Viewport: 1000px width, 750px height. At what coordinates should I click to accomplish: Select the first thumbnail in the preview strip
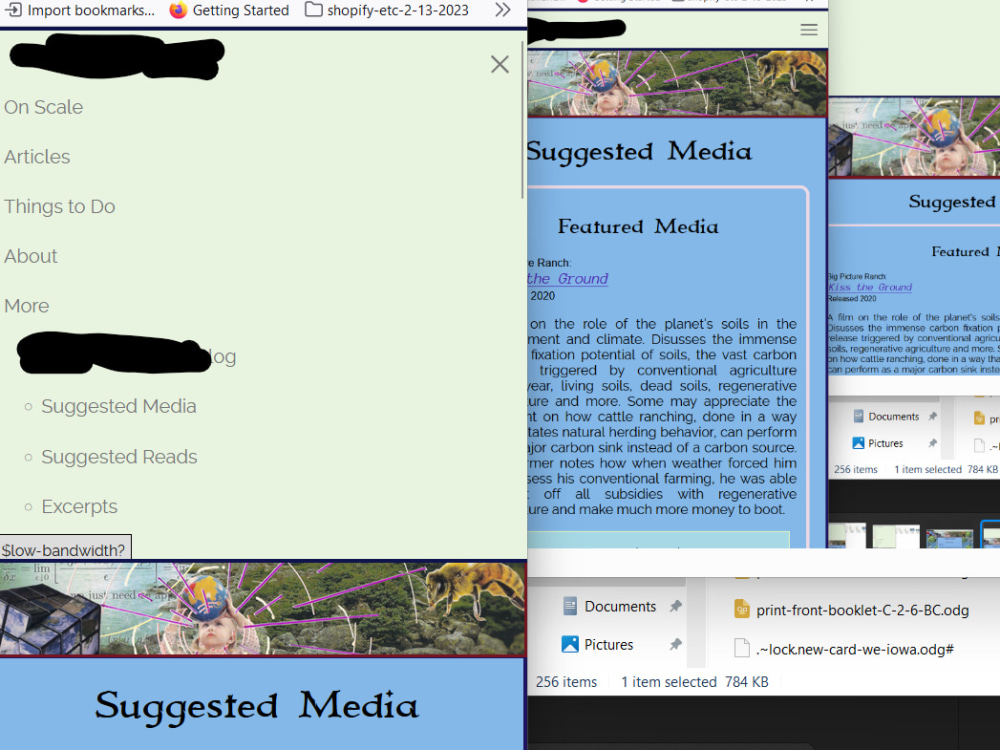[x=847, y=536]
